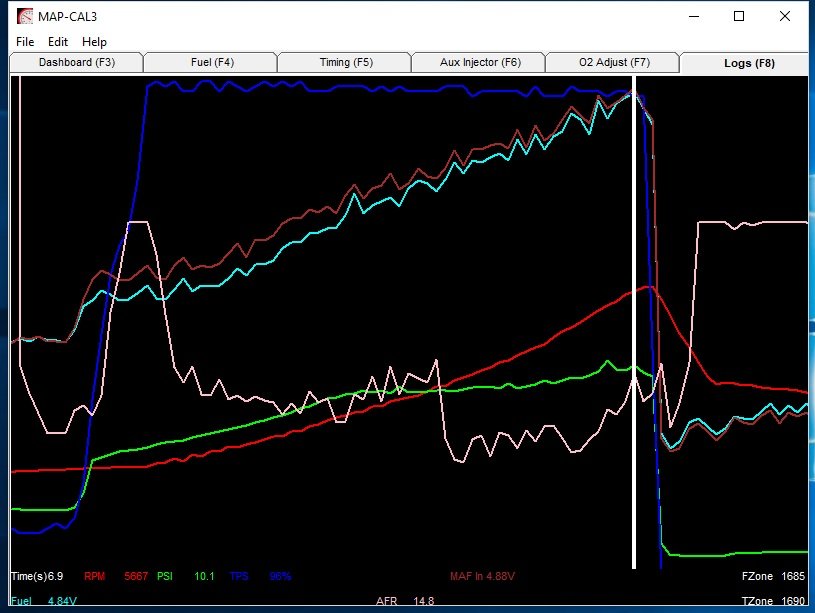
Task: Switch to the O2 Adjust (F7) tab
Action: [614, 62]
